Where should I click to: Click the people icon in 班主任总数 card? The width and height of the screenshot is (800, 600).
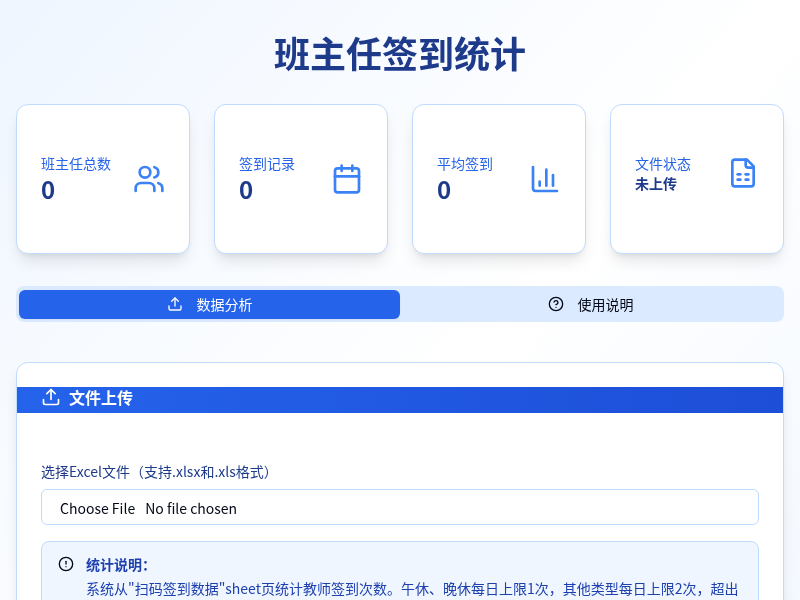click(149, 179)
